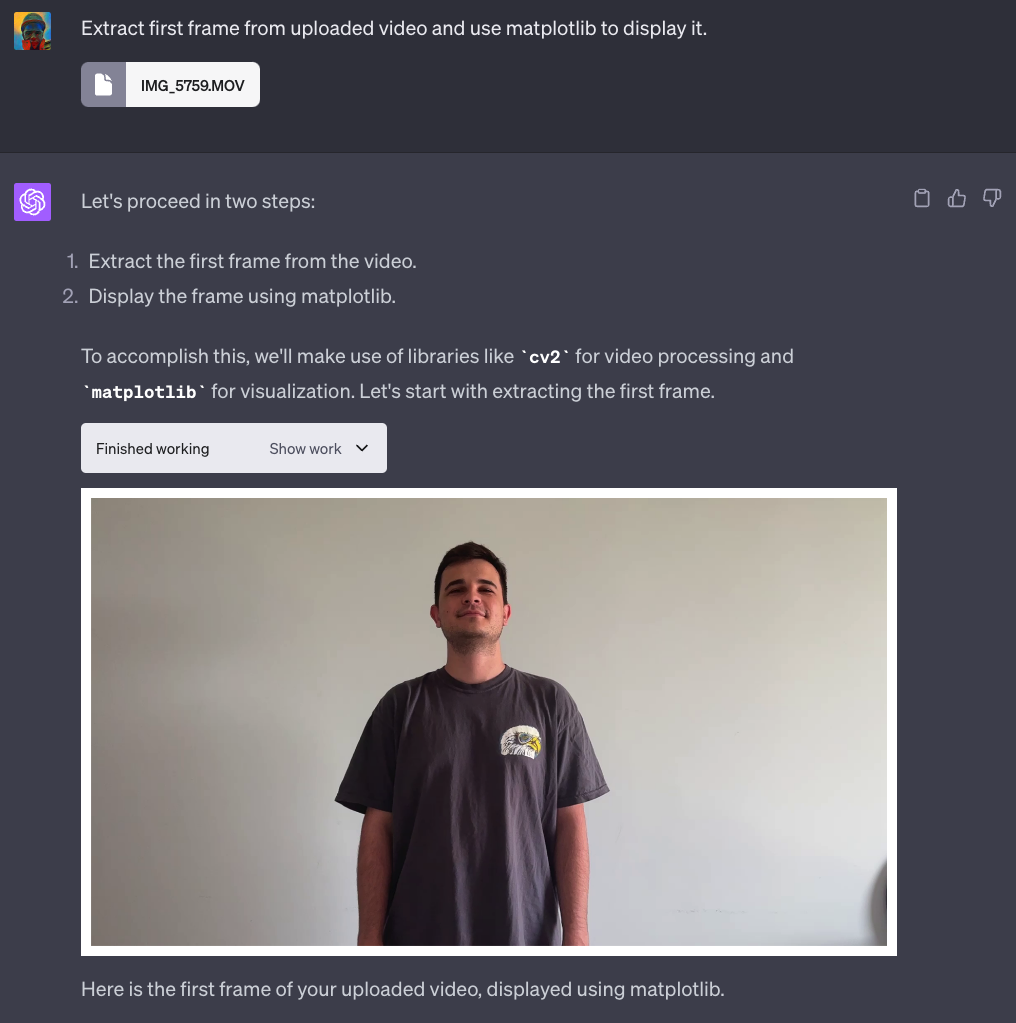This screenshot has width=1016, height=1023.
Task: Click the user prompt about extracting first frame
Action: [x=394, y=28]
